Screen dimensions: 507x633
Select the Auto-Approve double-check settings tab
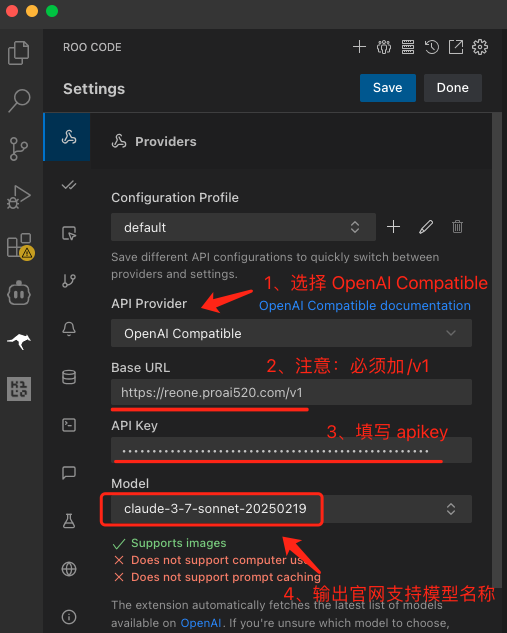coord(69,185)
